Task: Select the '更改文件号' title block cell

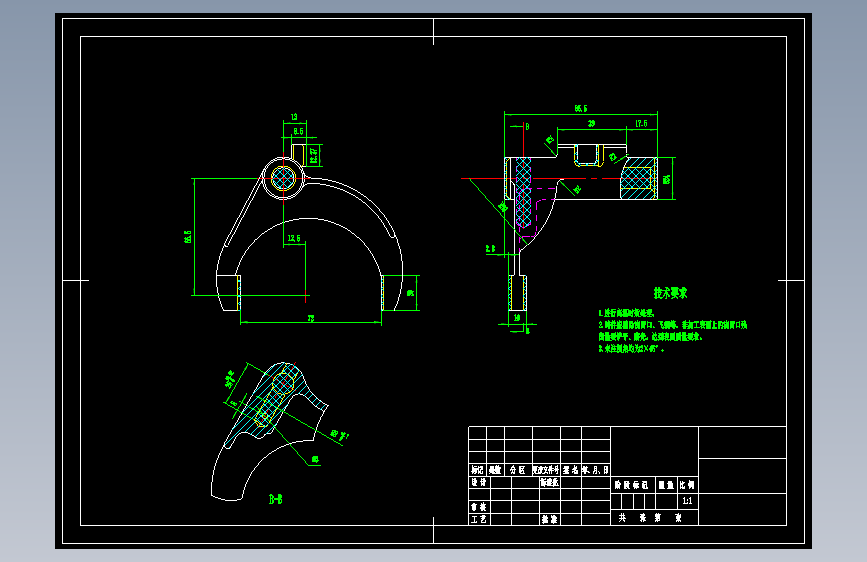Action: 546,470
